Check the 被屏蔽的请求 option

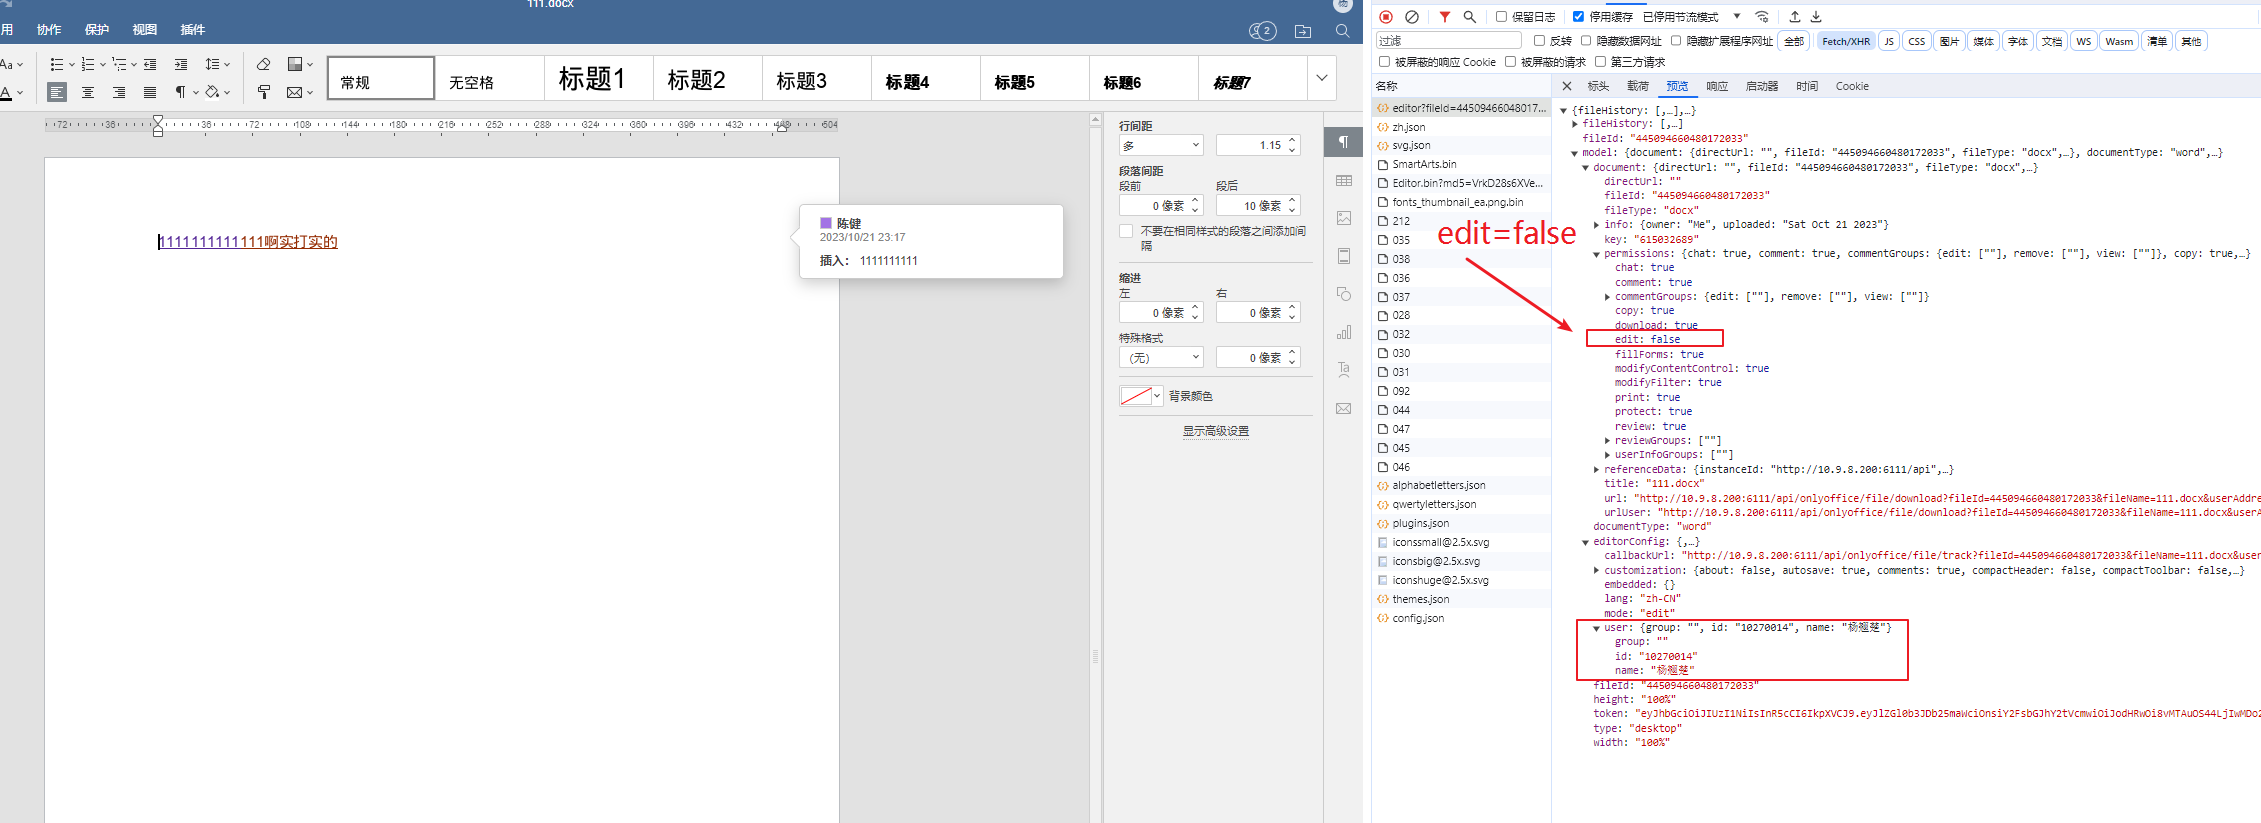point(1511,62)
